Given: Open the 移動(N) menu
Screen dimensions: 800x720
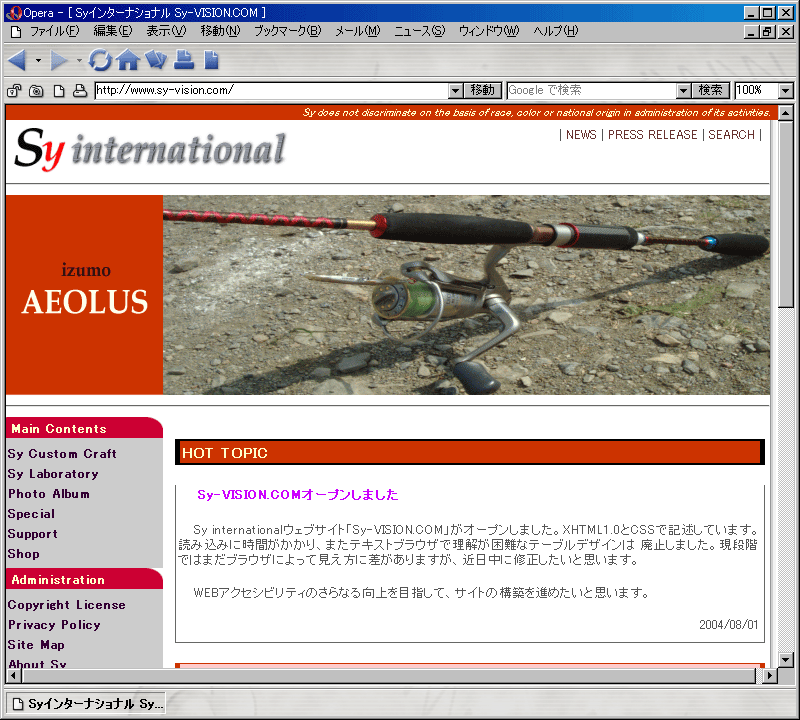Looking at the screenshot, I should (x=220, y=31).
